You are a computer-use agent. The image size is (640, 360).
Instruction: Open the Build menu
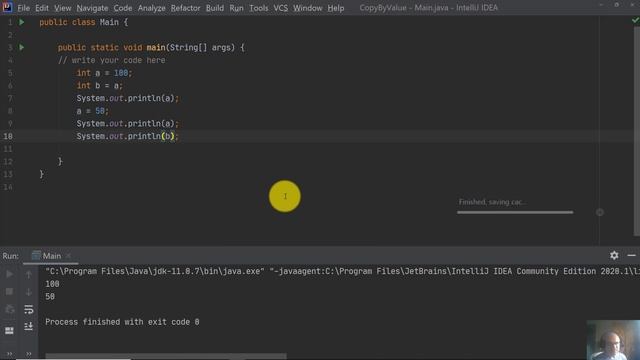[x=215, y=8]
